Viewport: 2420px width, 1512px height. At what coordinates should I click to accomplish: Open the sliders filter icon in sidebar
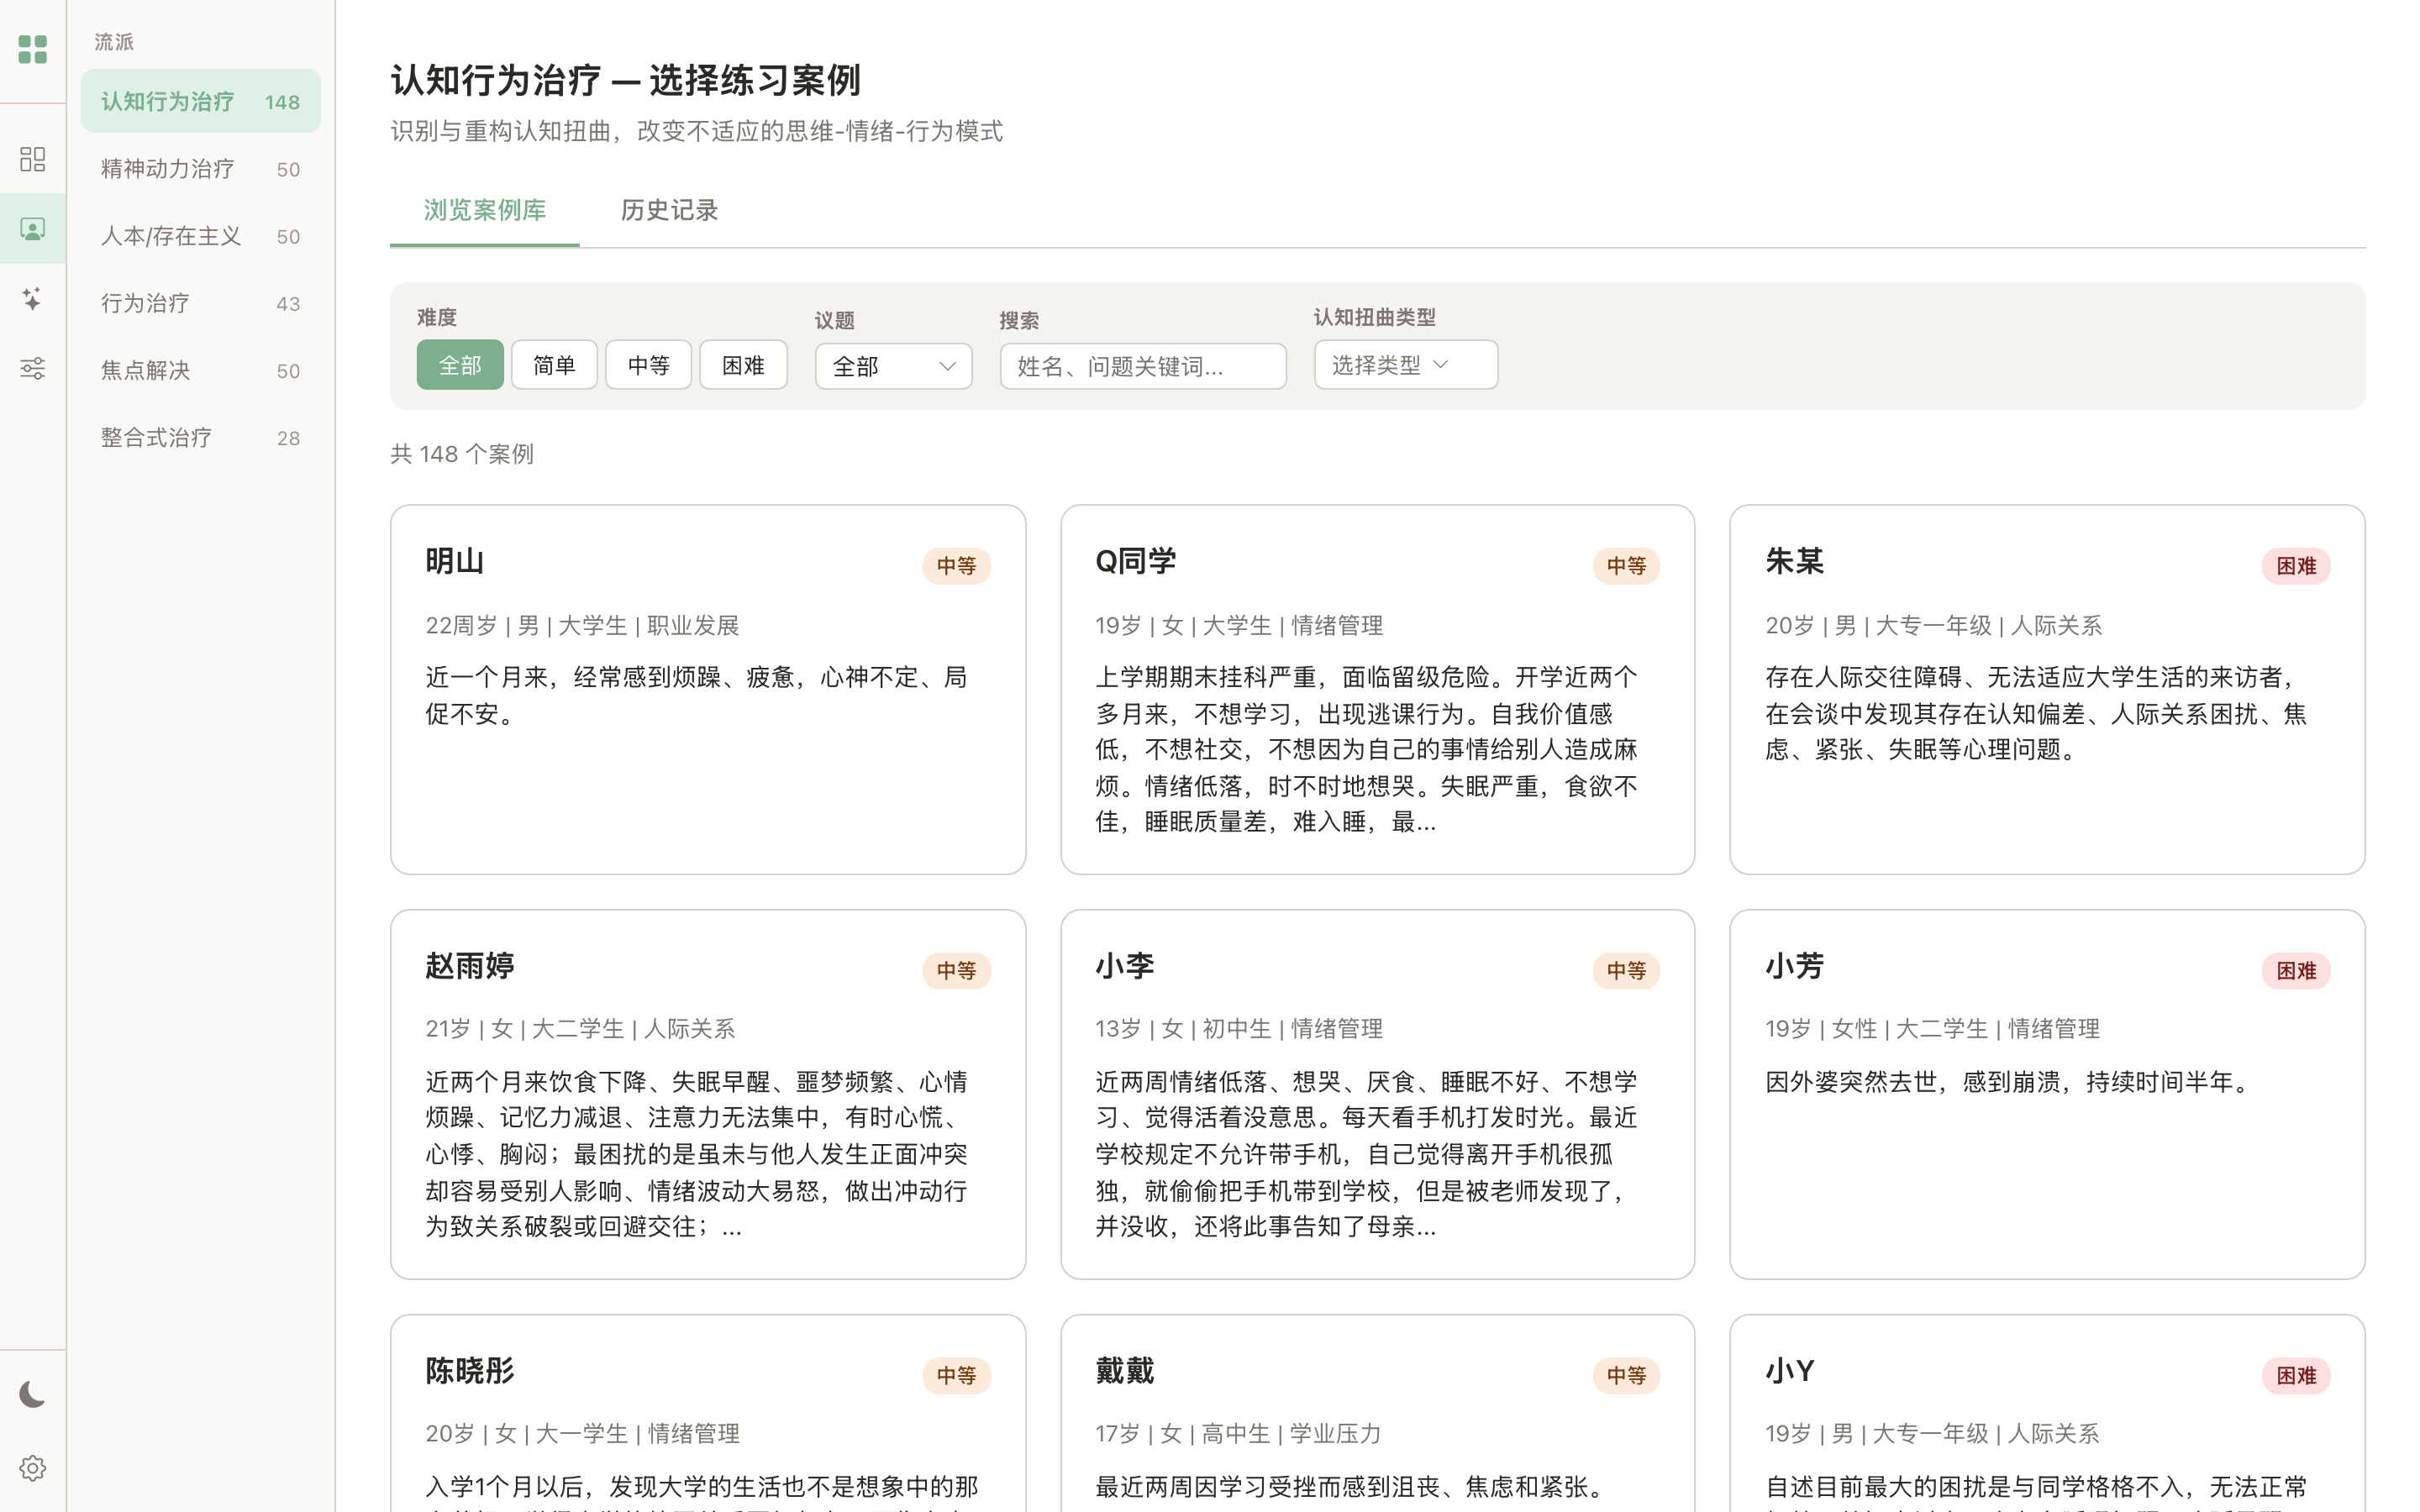coord(33,368)
